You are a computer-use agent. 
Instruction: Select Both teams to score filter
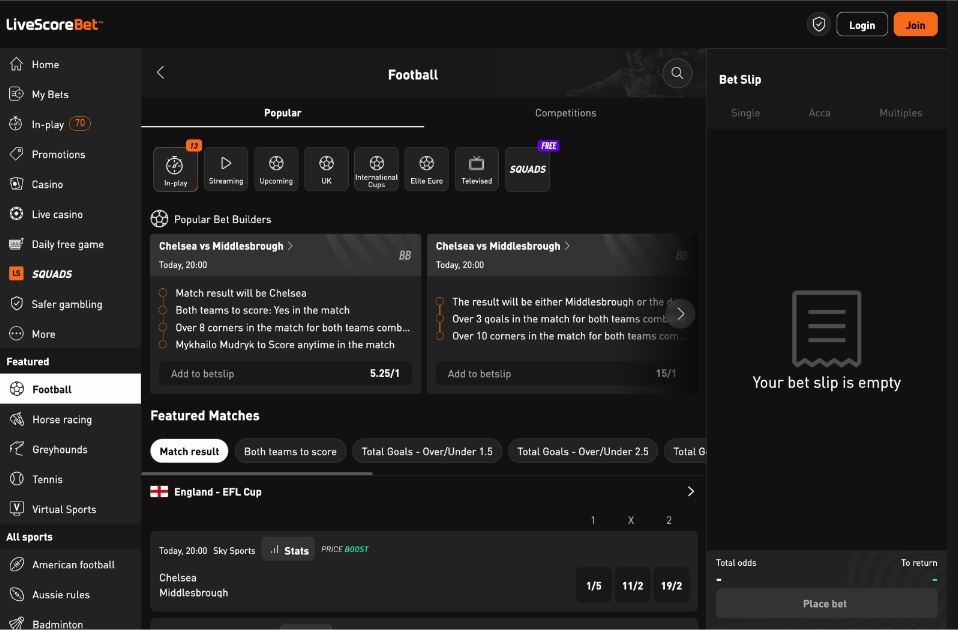290,452
